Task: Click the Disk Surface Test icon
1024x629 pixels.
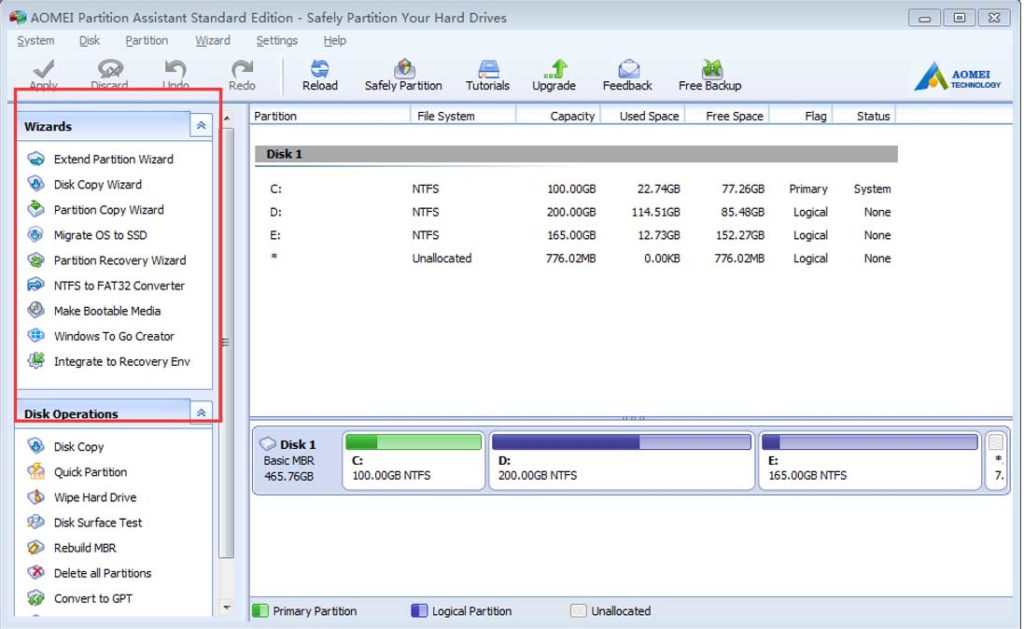Action: click(x=36, y=522)
